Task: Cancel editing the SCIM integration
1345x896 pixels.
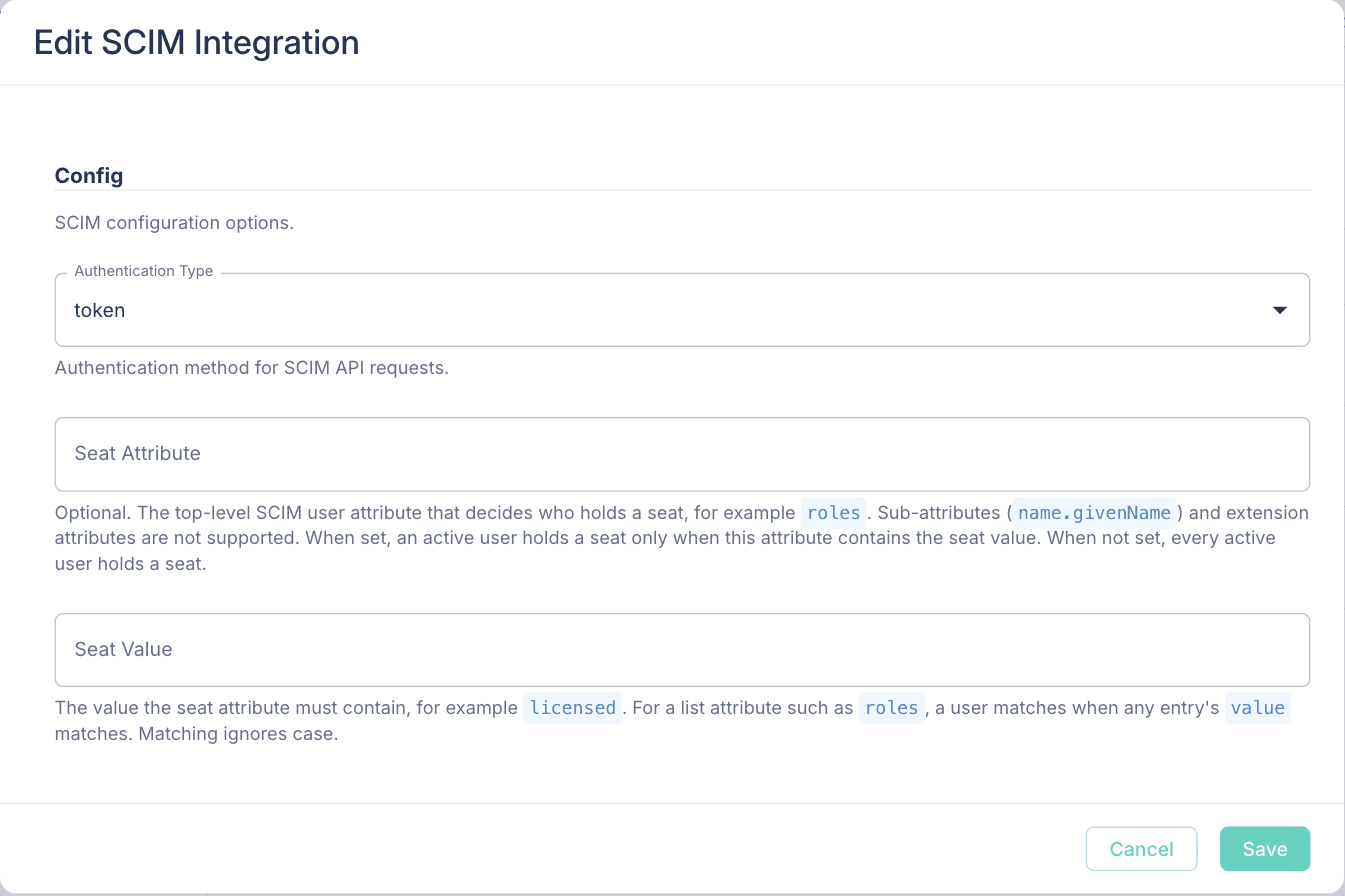Action: pos(1141,849)
